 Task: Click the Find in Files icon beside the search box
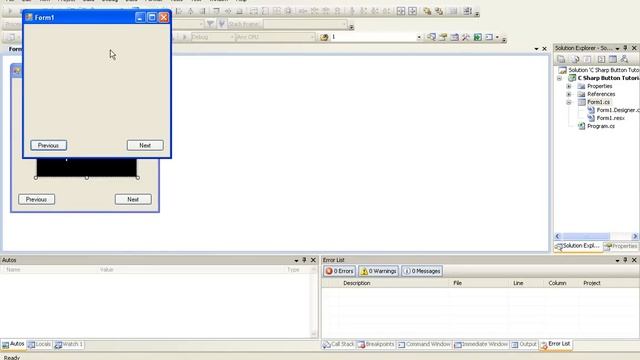(x=324, y=37)
